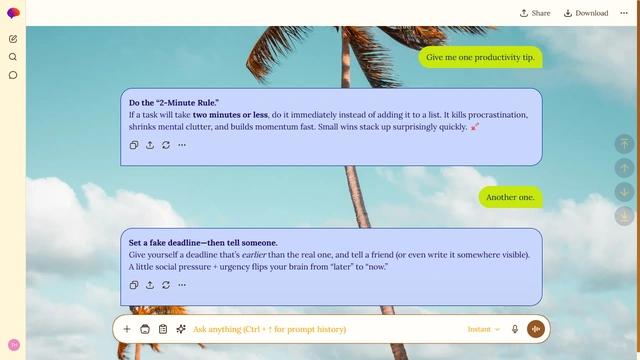The width and height of the screenshot is (640, 360).
Task: Click the microphone dictation icon
Action: (515, 329)
